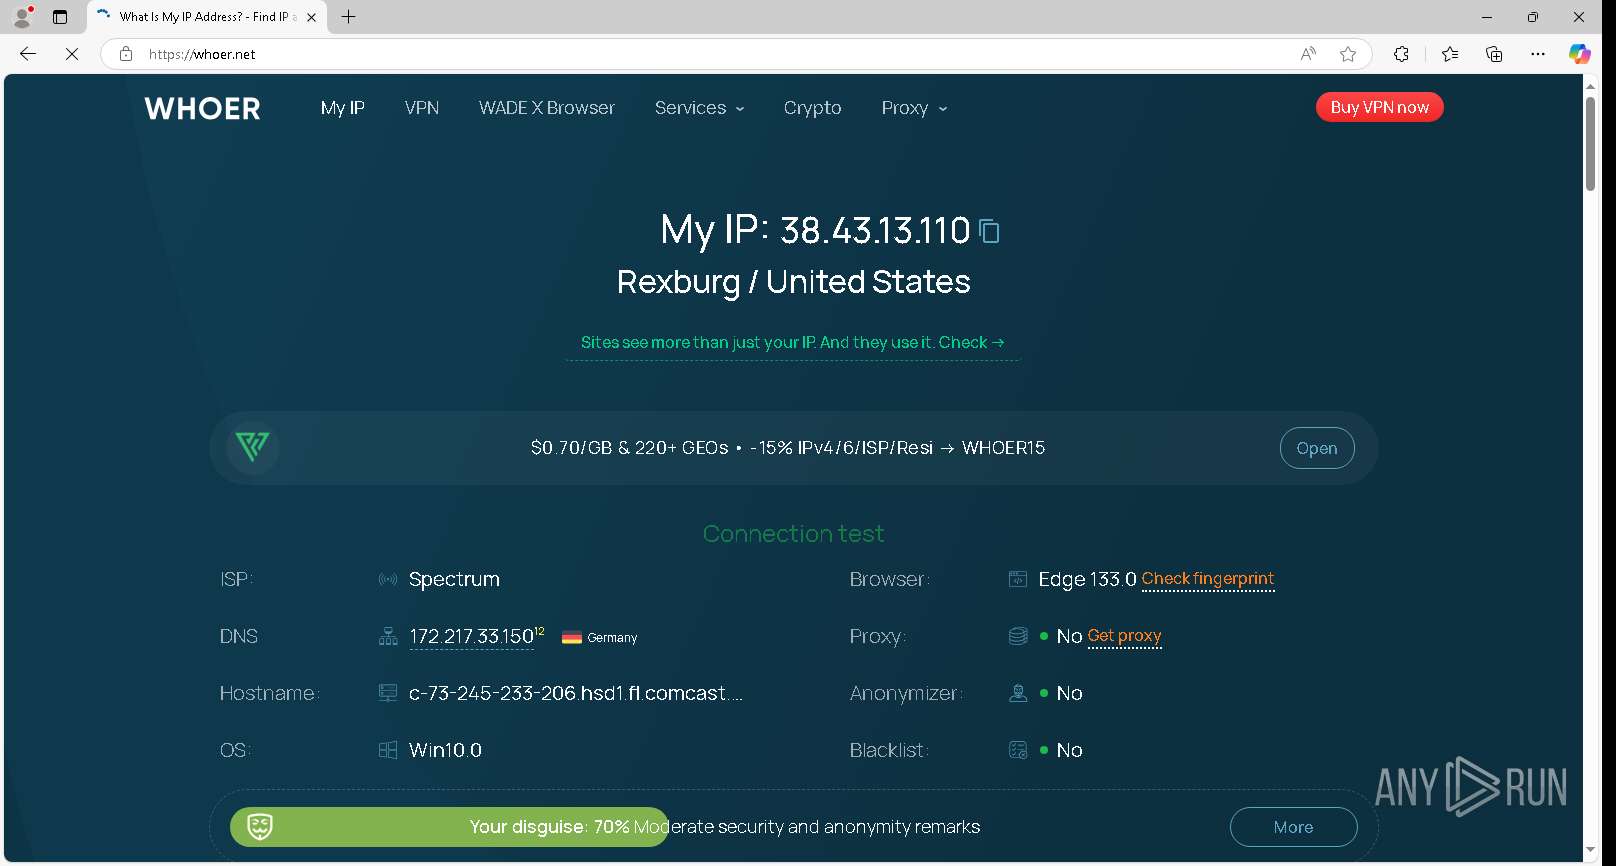The image size is (1616, 866).
Task: Open a new tab with plus icon
Action: coord(348,17)
